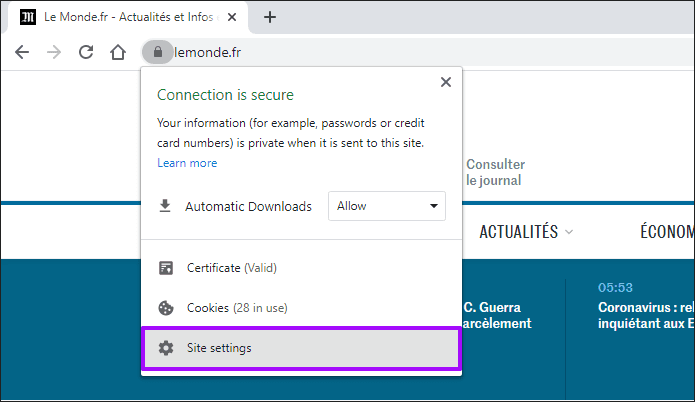Click the certificate icon
695x402 pixels.
coord(166,268)
